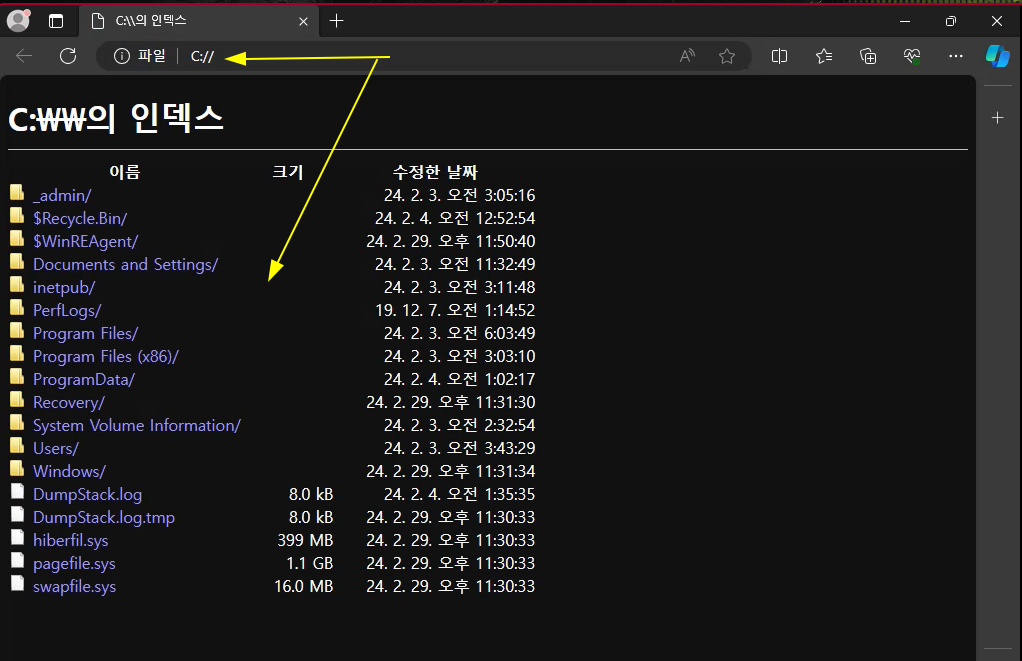Click the date 24. 2. 3. 오전 3:05:16
This screenshot has height=661, width=1022.
[x=460, y=196]
